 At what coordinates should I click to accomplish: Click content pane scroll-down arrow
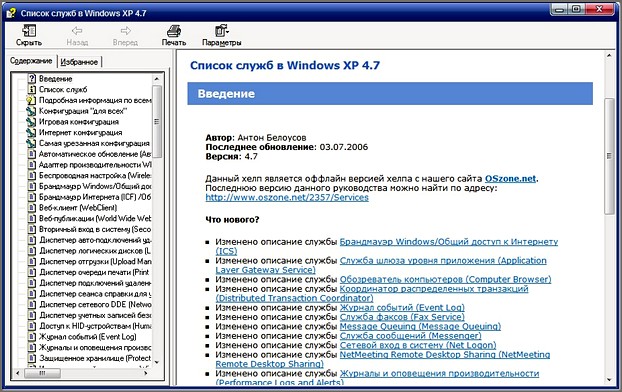point(609,380)
